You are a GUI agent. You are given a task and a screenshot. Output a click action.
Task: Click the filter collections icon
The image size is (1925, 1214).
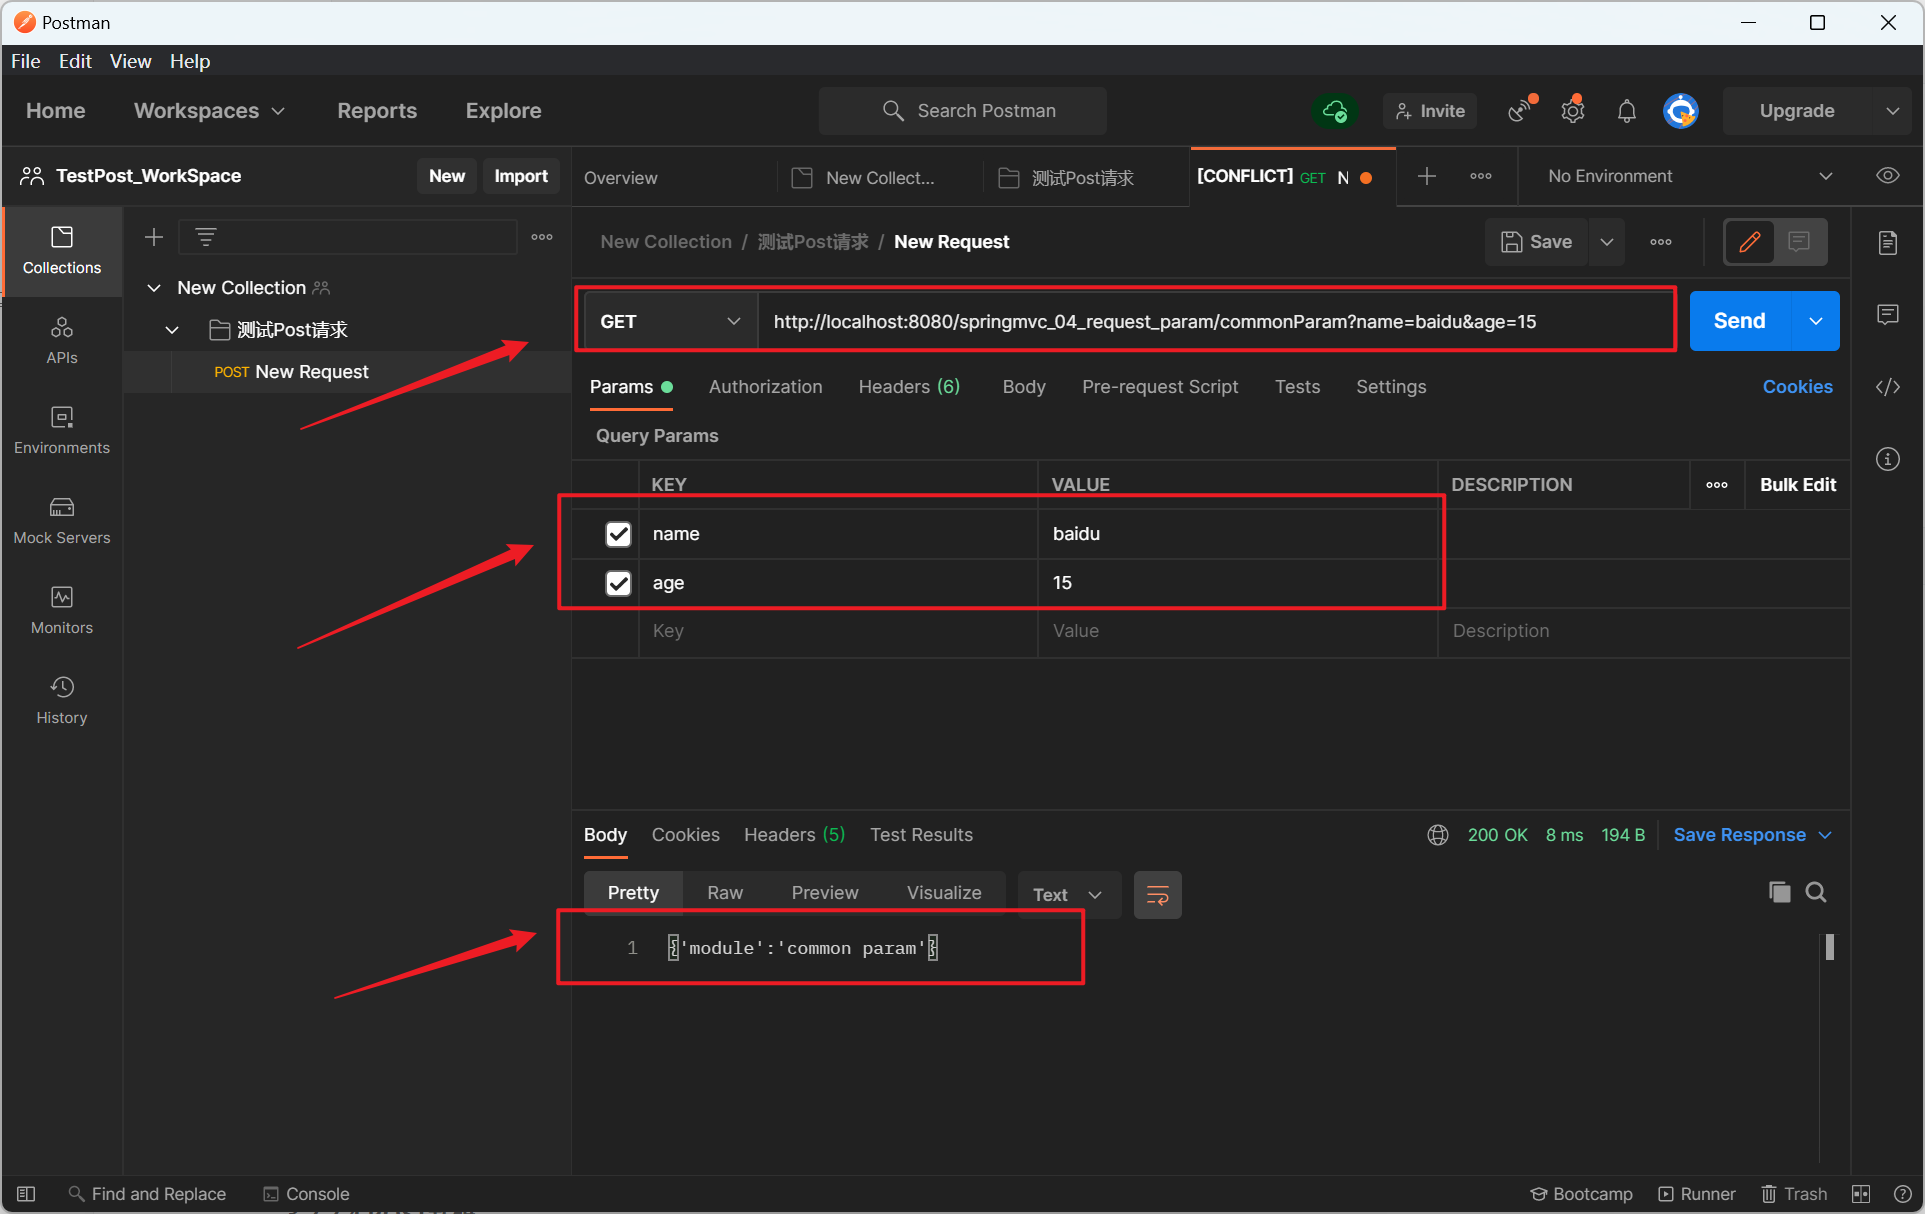(x=206, y=237)
